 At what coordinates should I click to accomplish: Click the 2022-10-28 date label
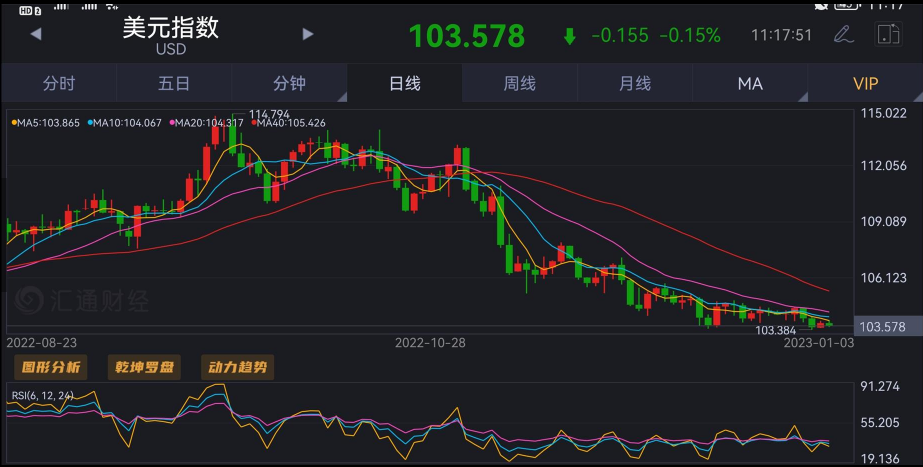point(430,343)
